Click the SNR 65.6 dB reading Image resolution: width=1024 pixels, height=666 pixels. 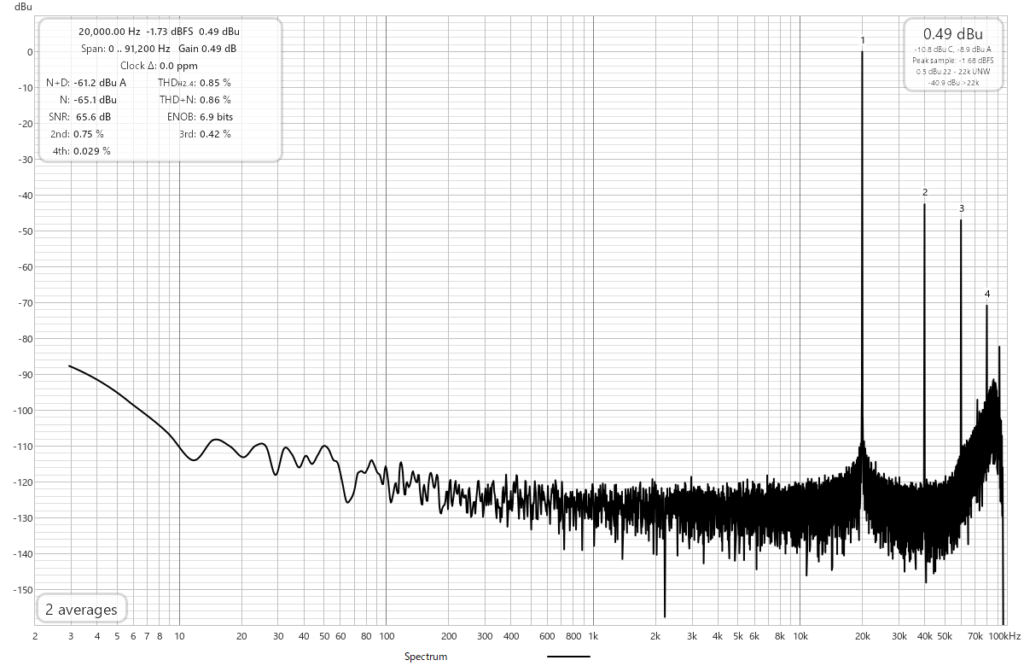(x=93, y=117)
